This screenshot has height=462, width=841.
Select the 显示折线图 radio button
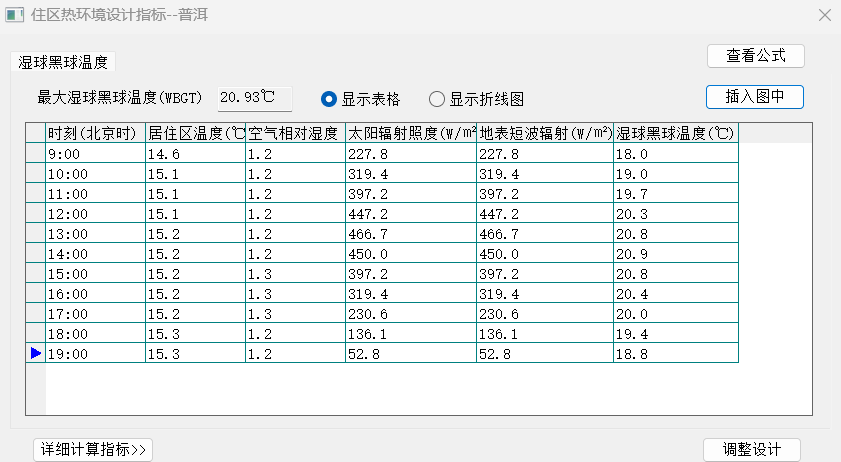pos(436,99)
